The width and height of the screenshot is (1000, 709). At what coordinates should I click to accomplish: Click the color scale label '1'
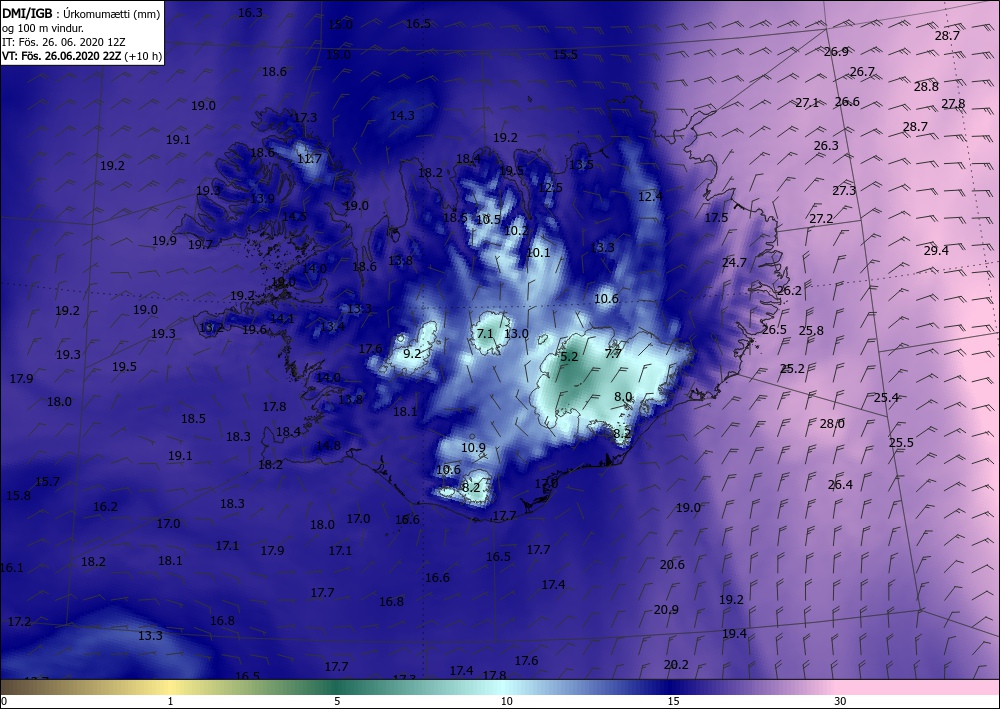pos(170,701)
